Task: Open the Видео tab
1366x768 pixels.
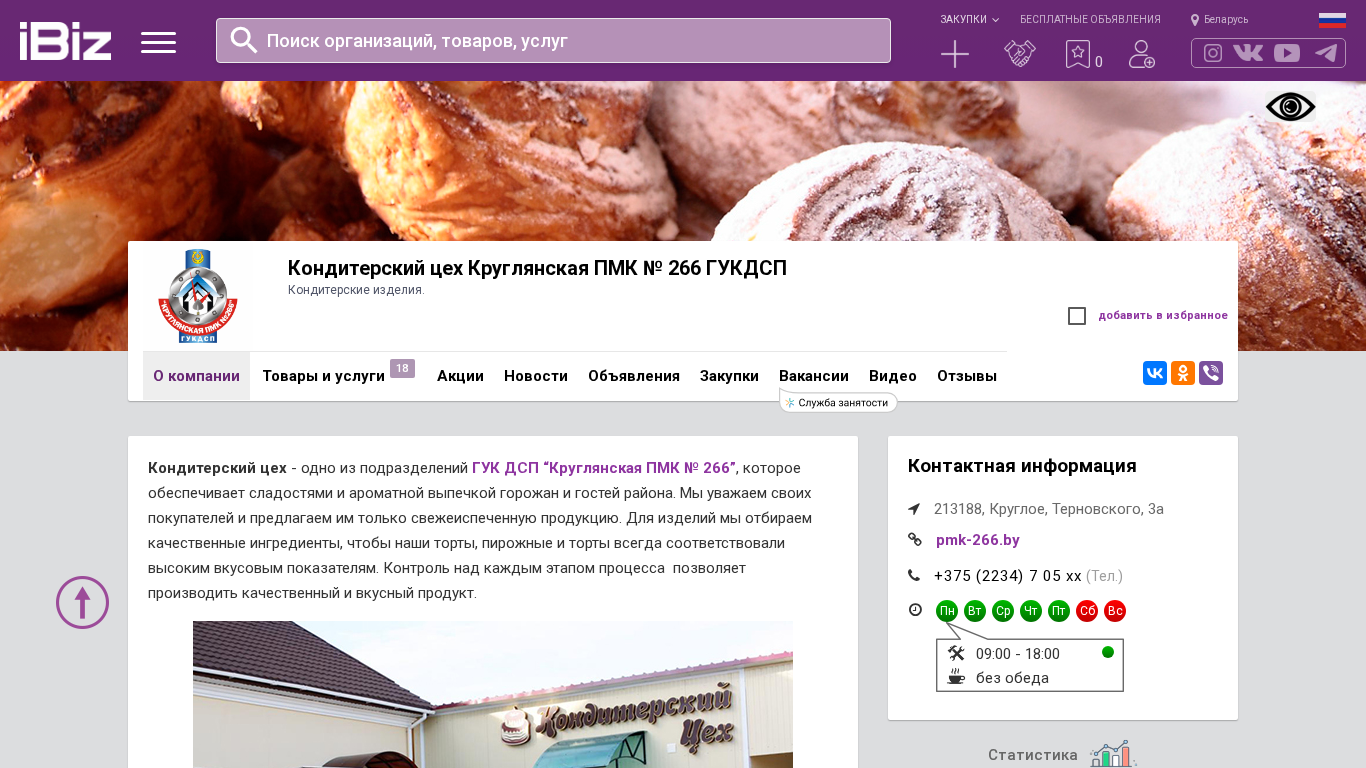Action: (893, 376)
